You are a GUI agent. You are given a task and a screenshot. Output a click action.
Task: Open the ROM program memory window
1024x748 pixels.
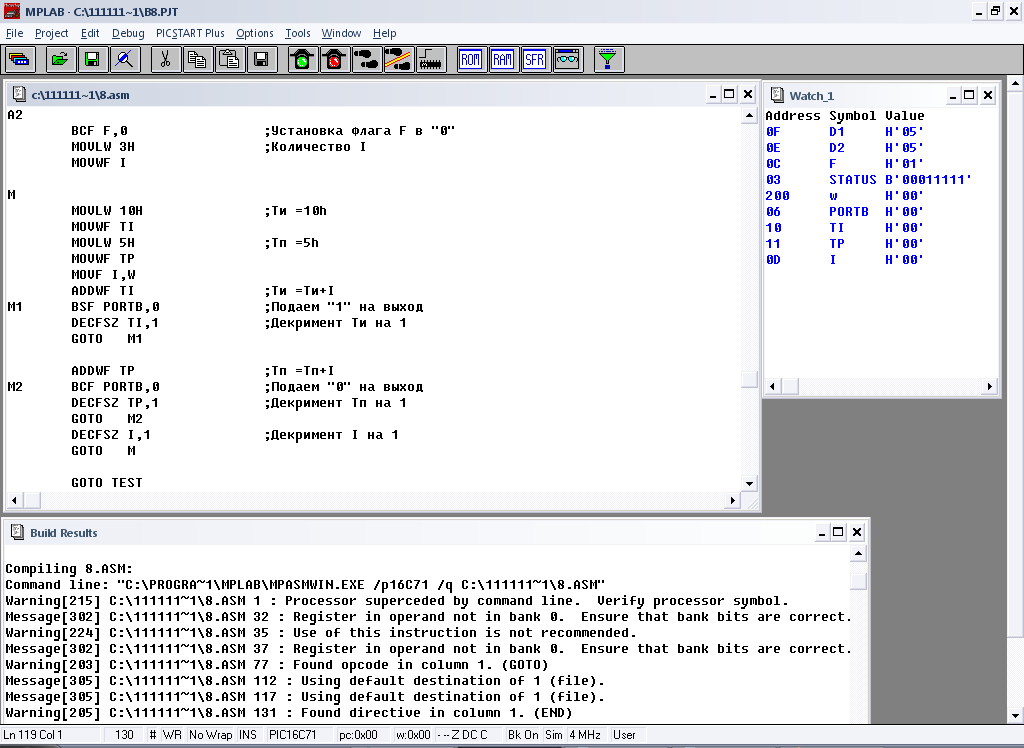pyautogui.click(x=470, y=60)
